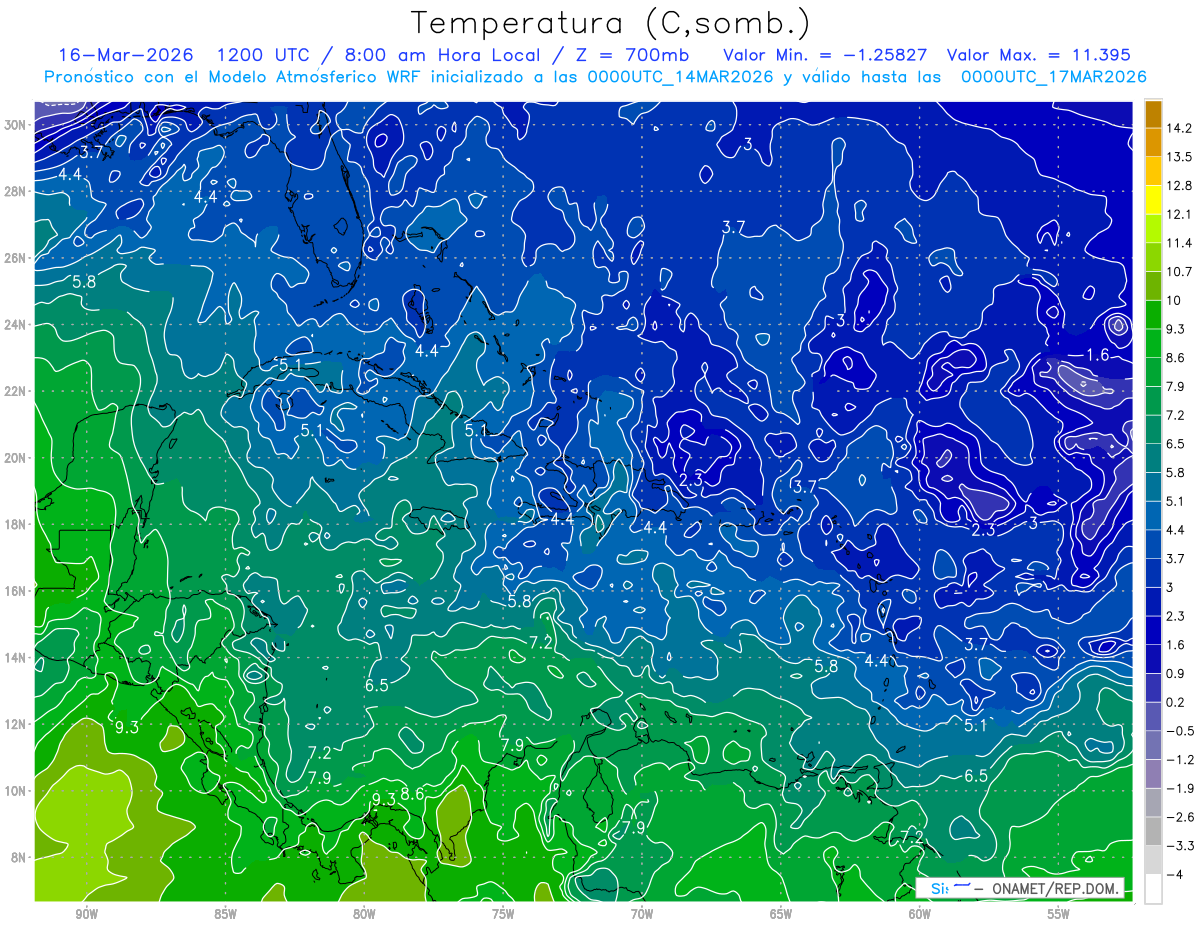The width and height of the screenshot is (1200, 927).
Task: Click the "-1.2" colorbar legend label
Action: coord(1180,759)
